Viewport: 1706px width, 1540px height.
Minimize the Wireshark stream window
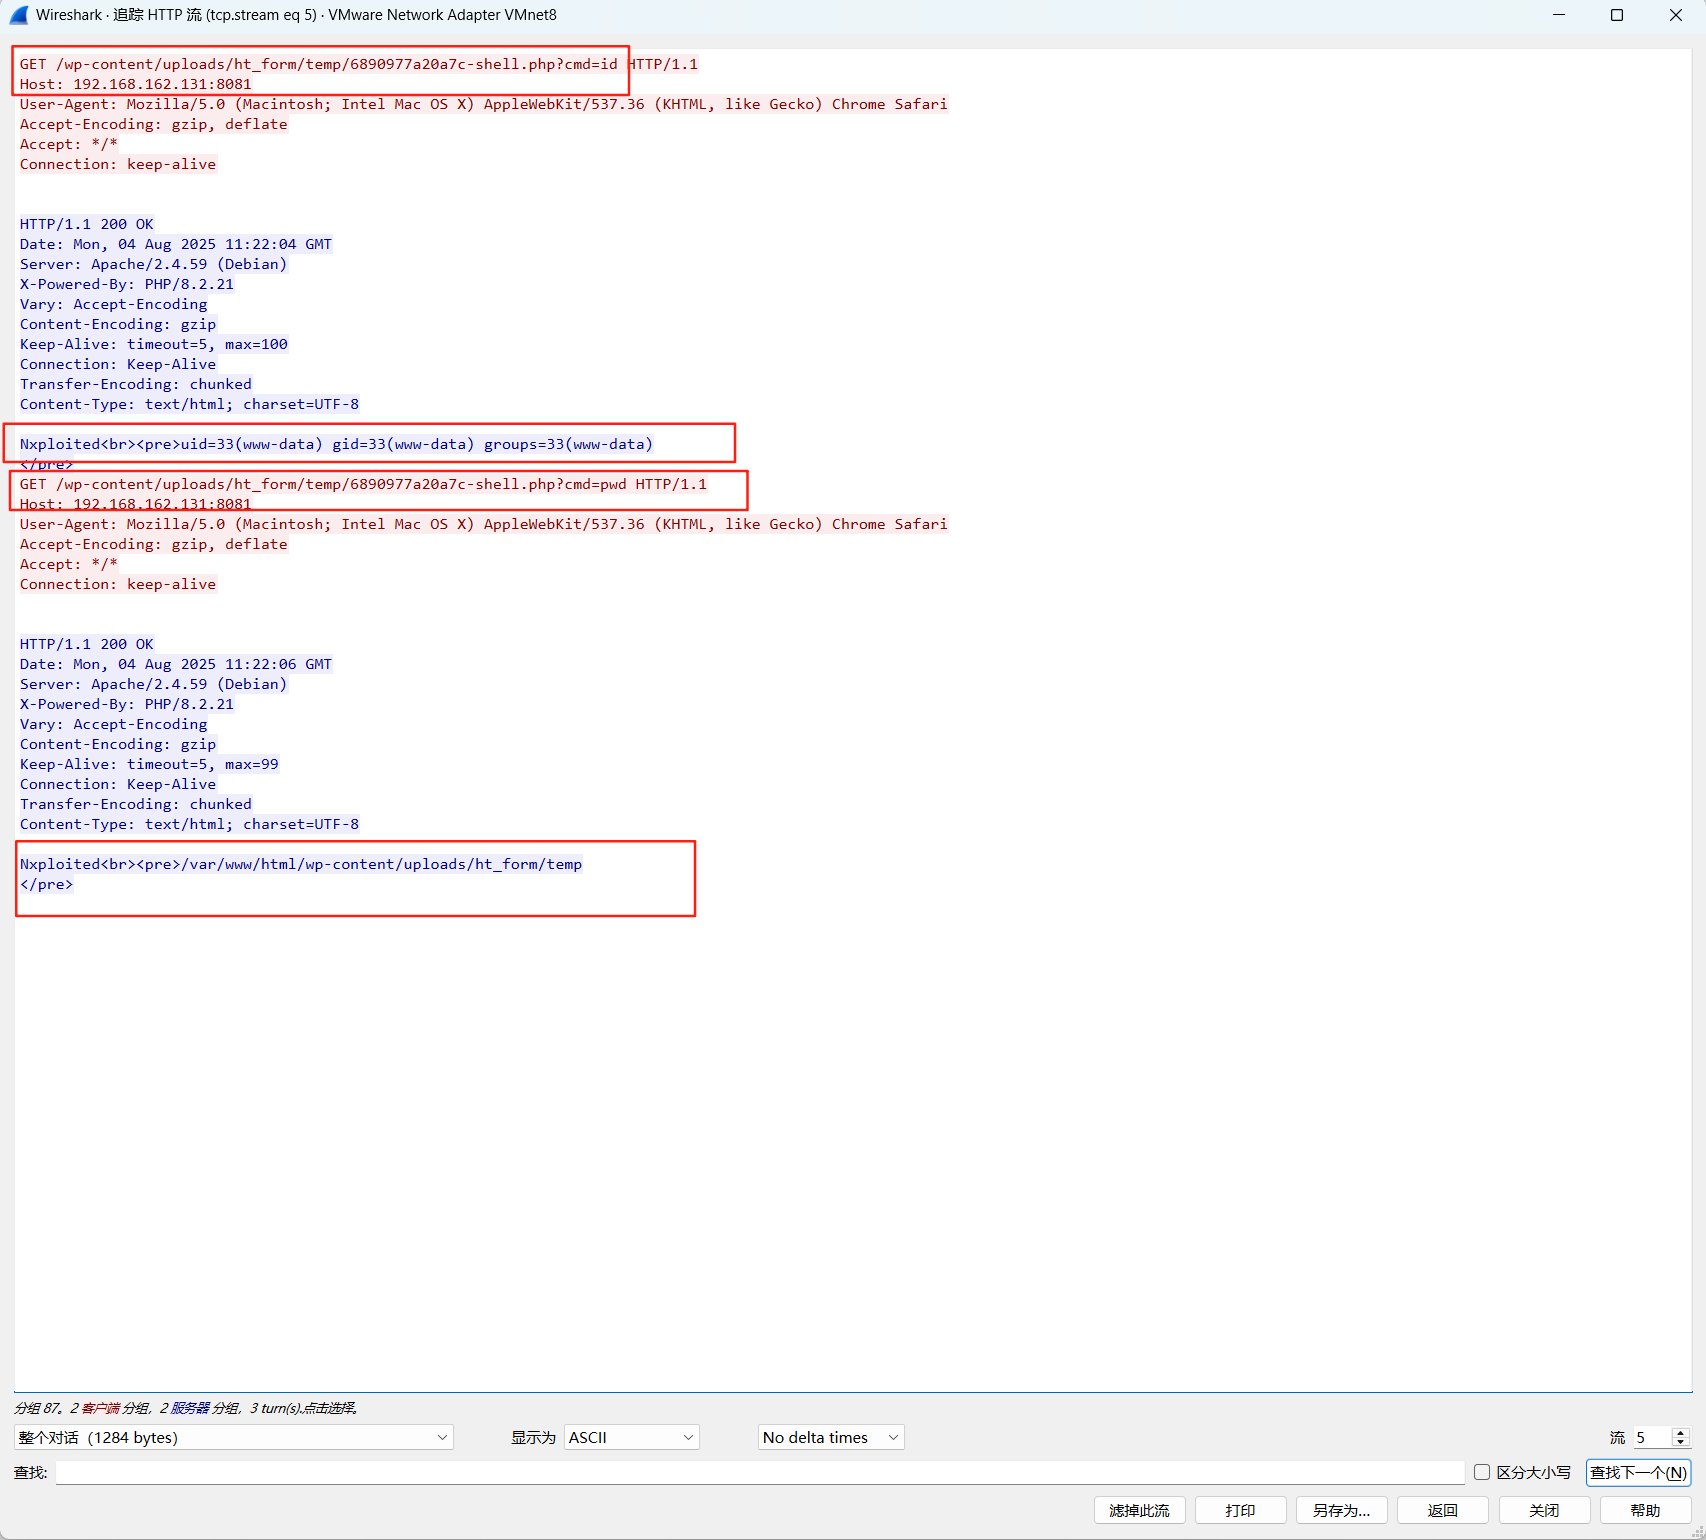[1559, 15]
